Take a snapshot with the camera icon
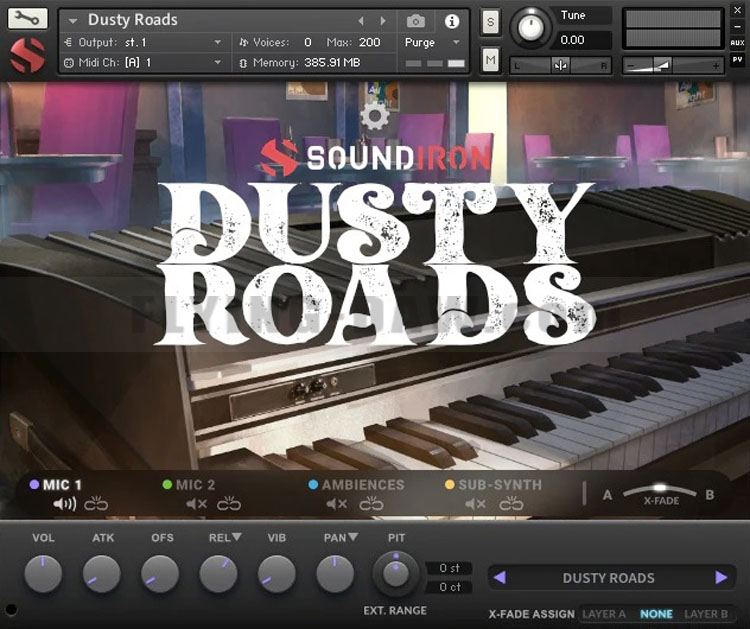This screenshot has width=750, height=629. pyautogui.click(x=416, y=21)
